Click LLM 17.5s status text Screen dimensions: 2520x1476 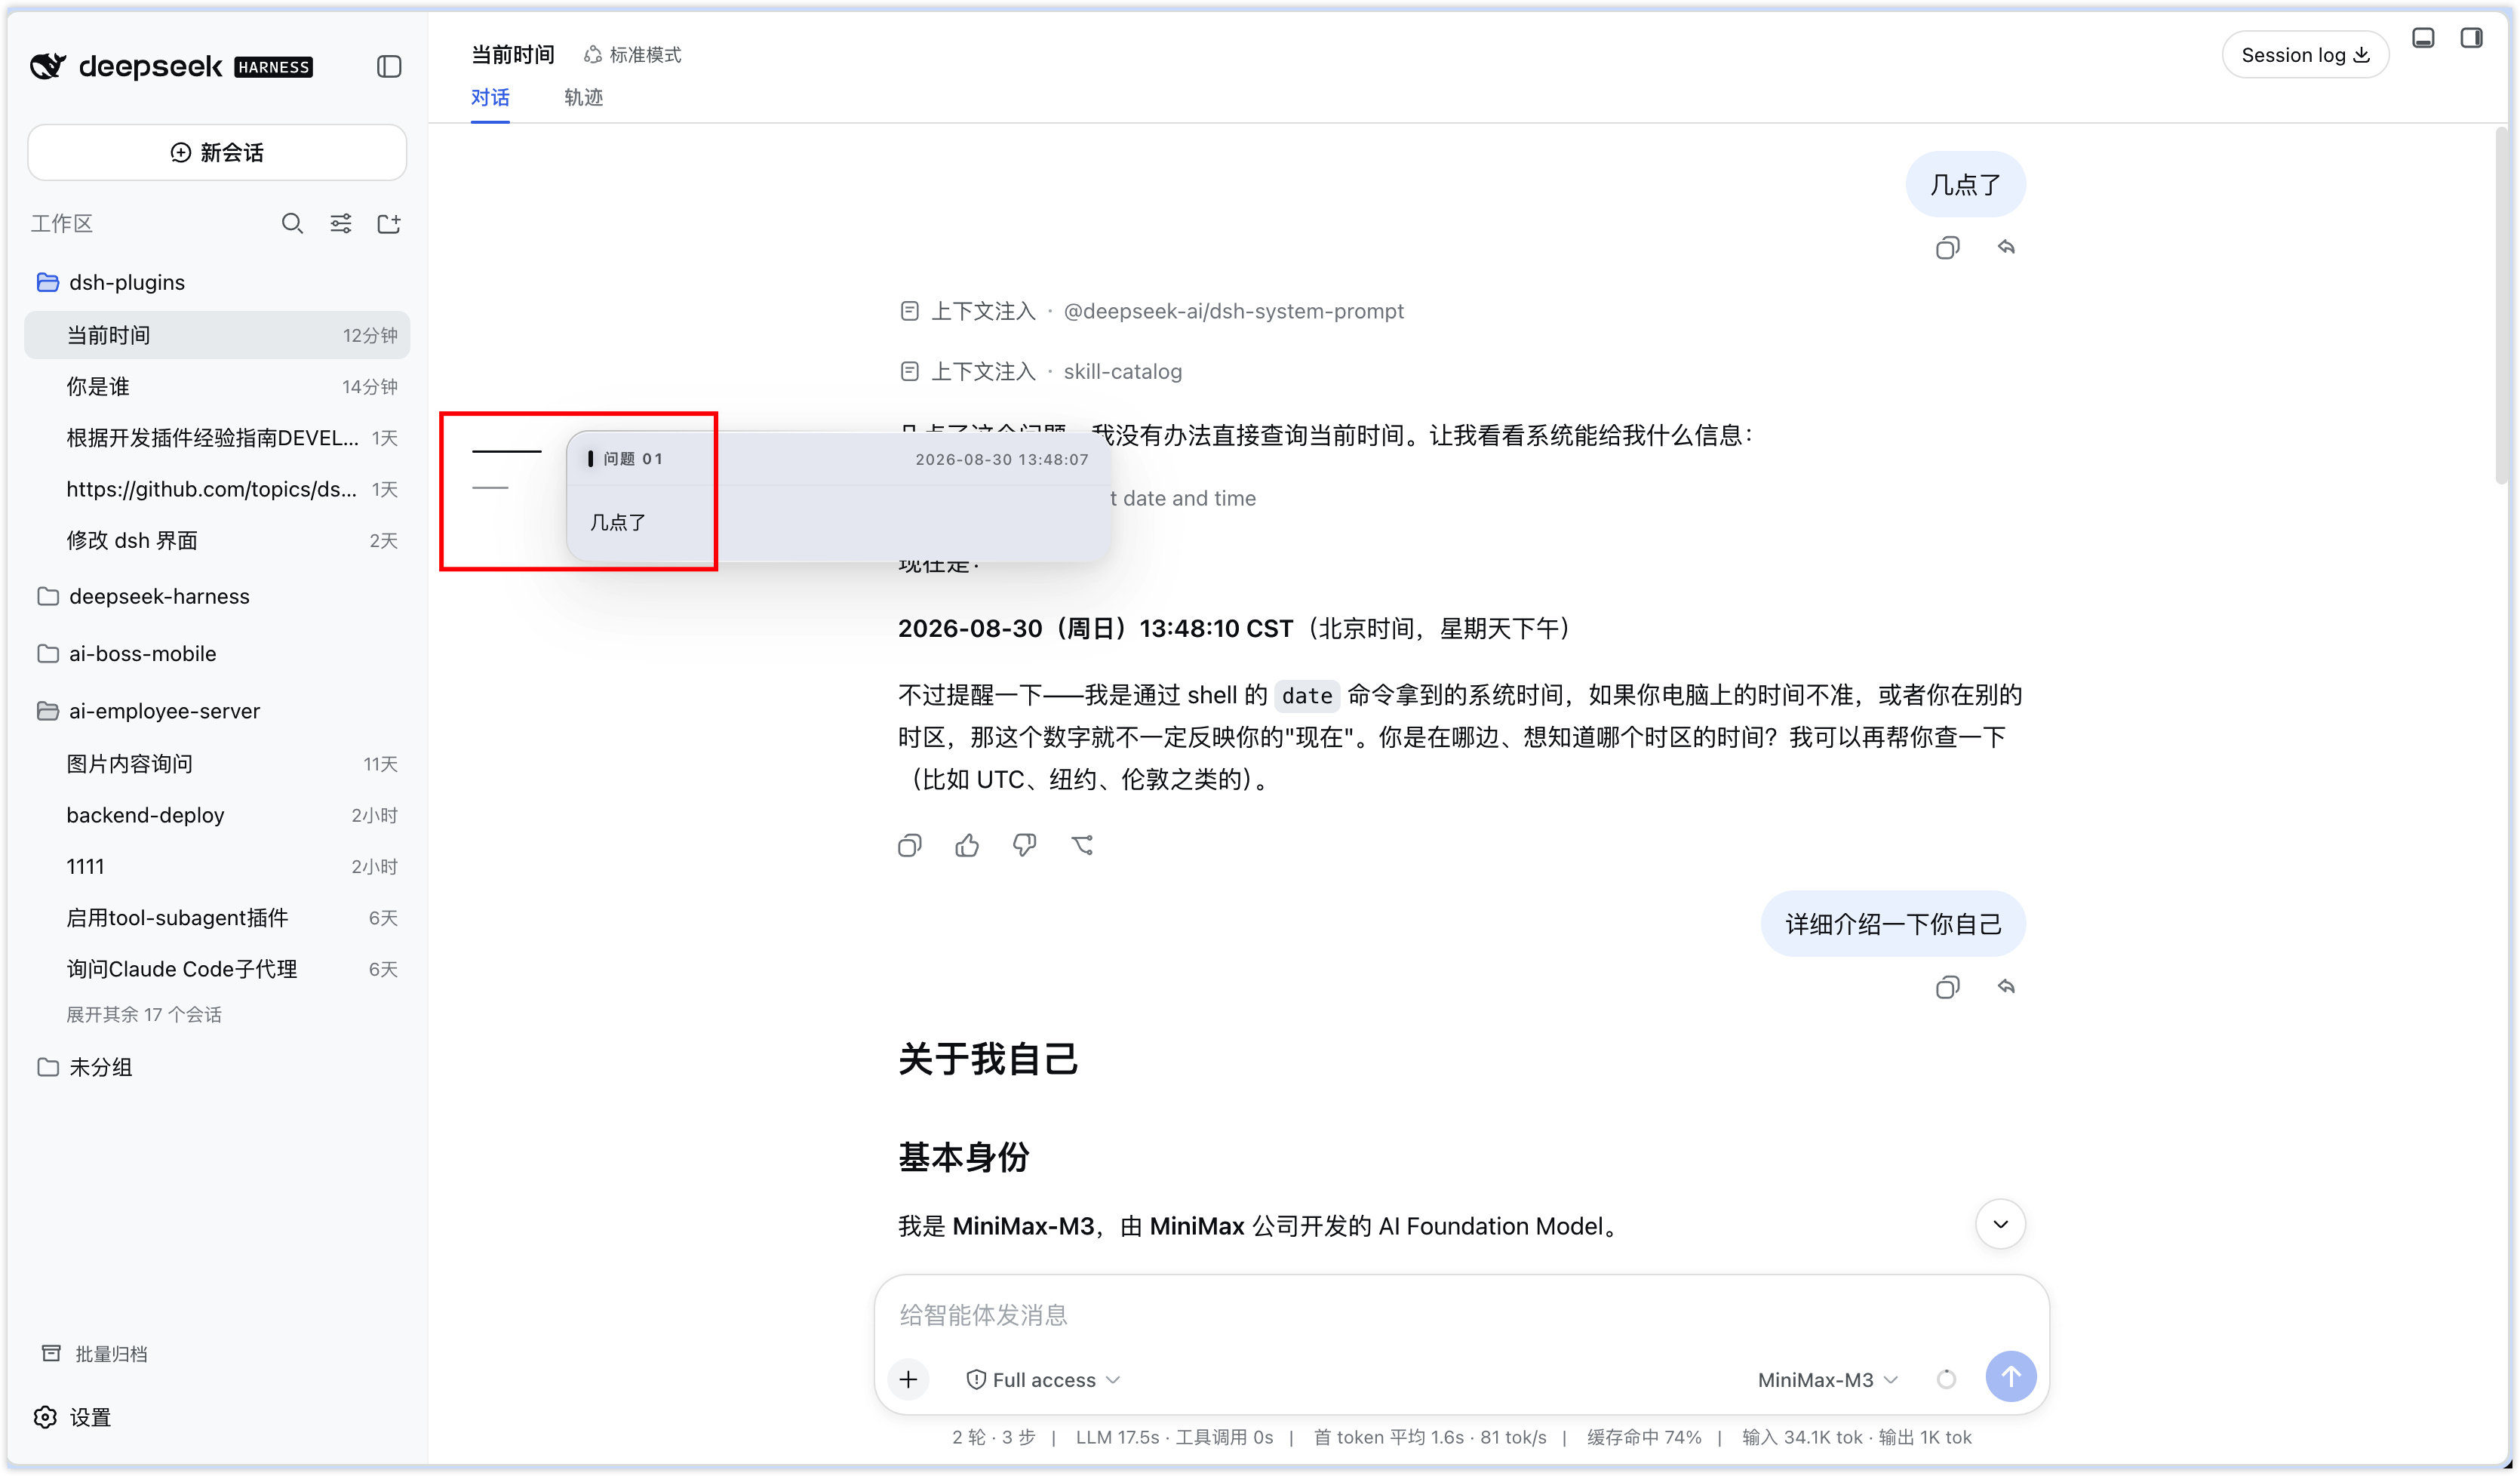point(1117,1438)
